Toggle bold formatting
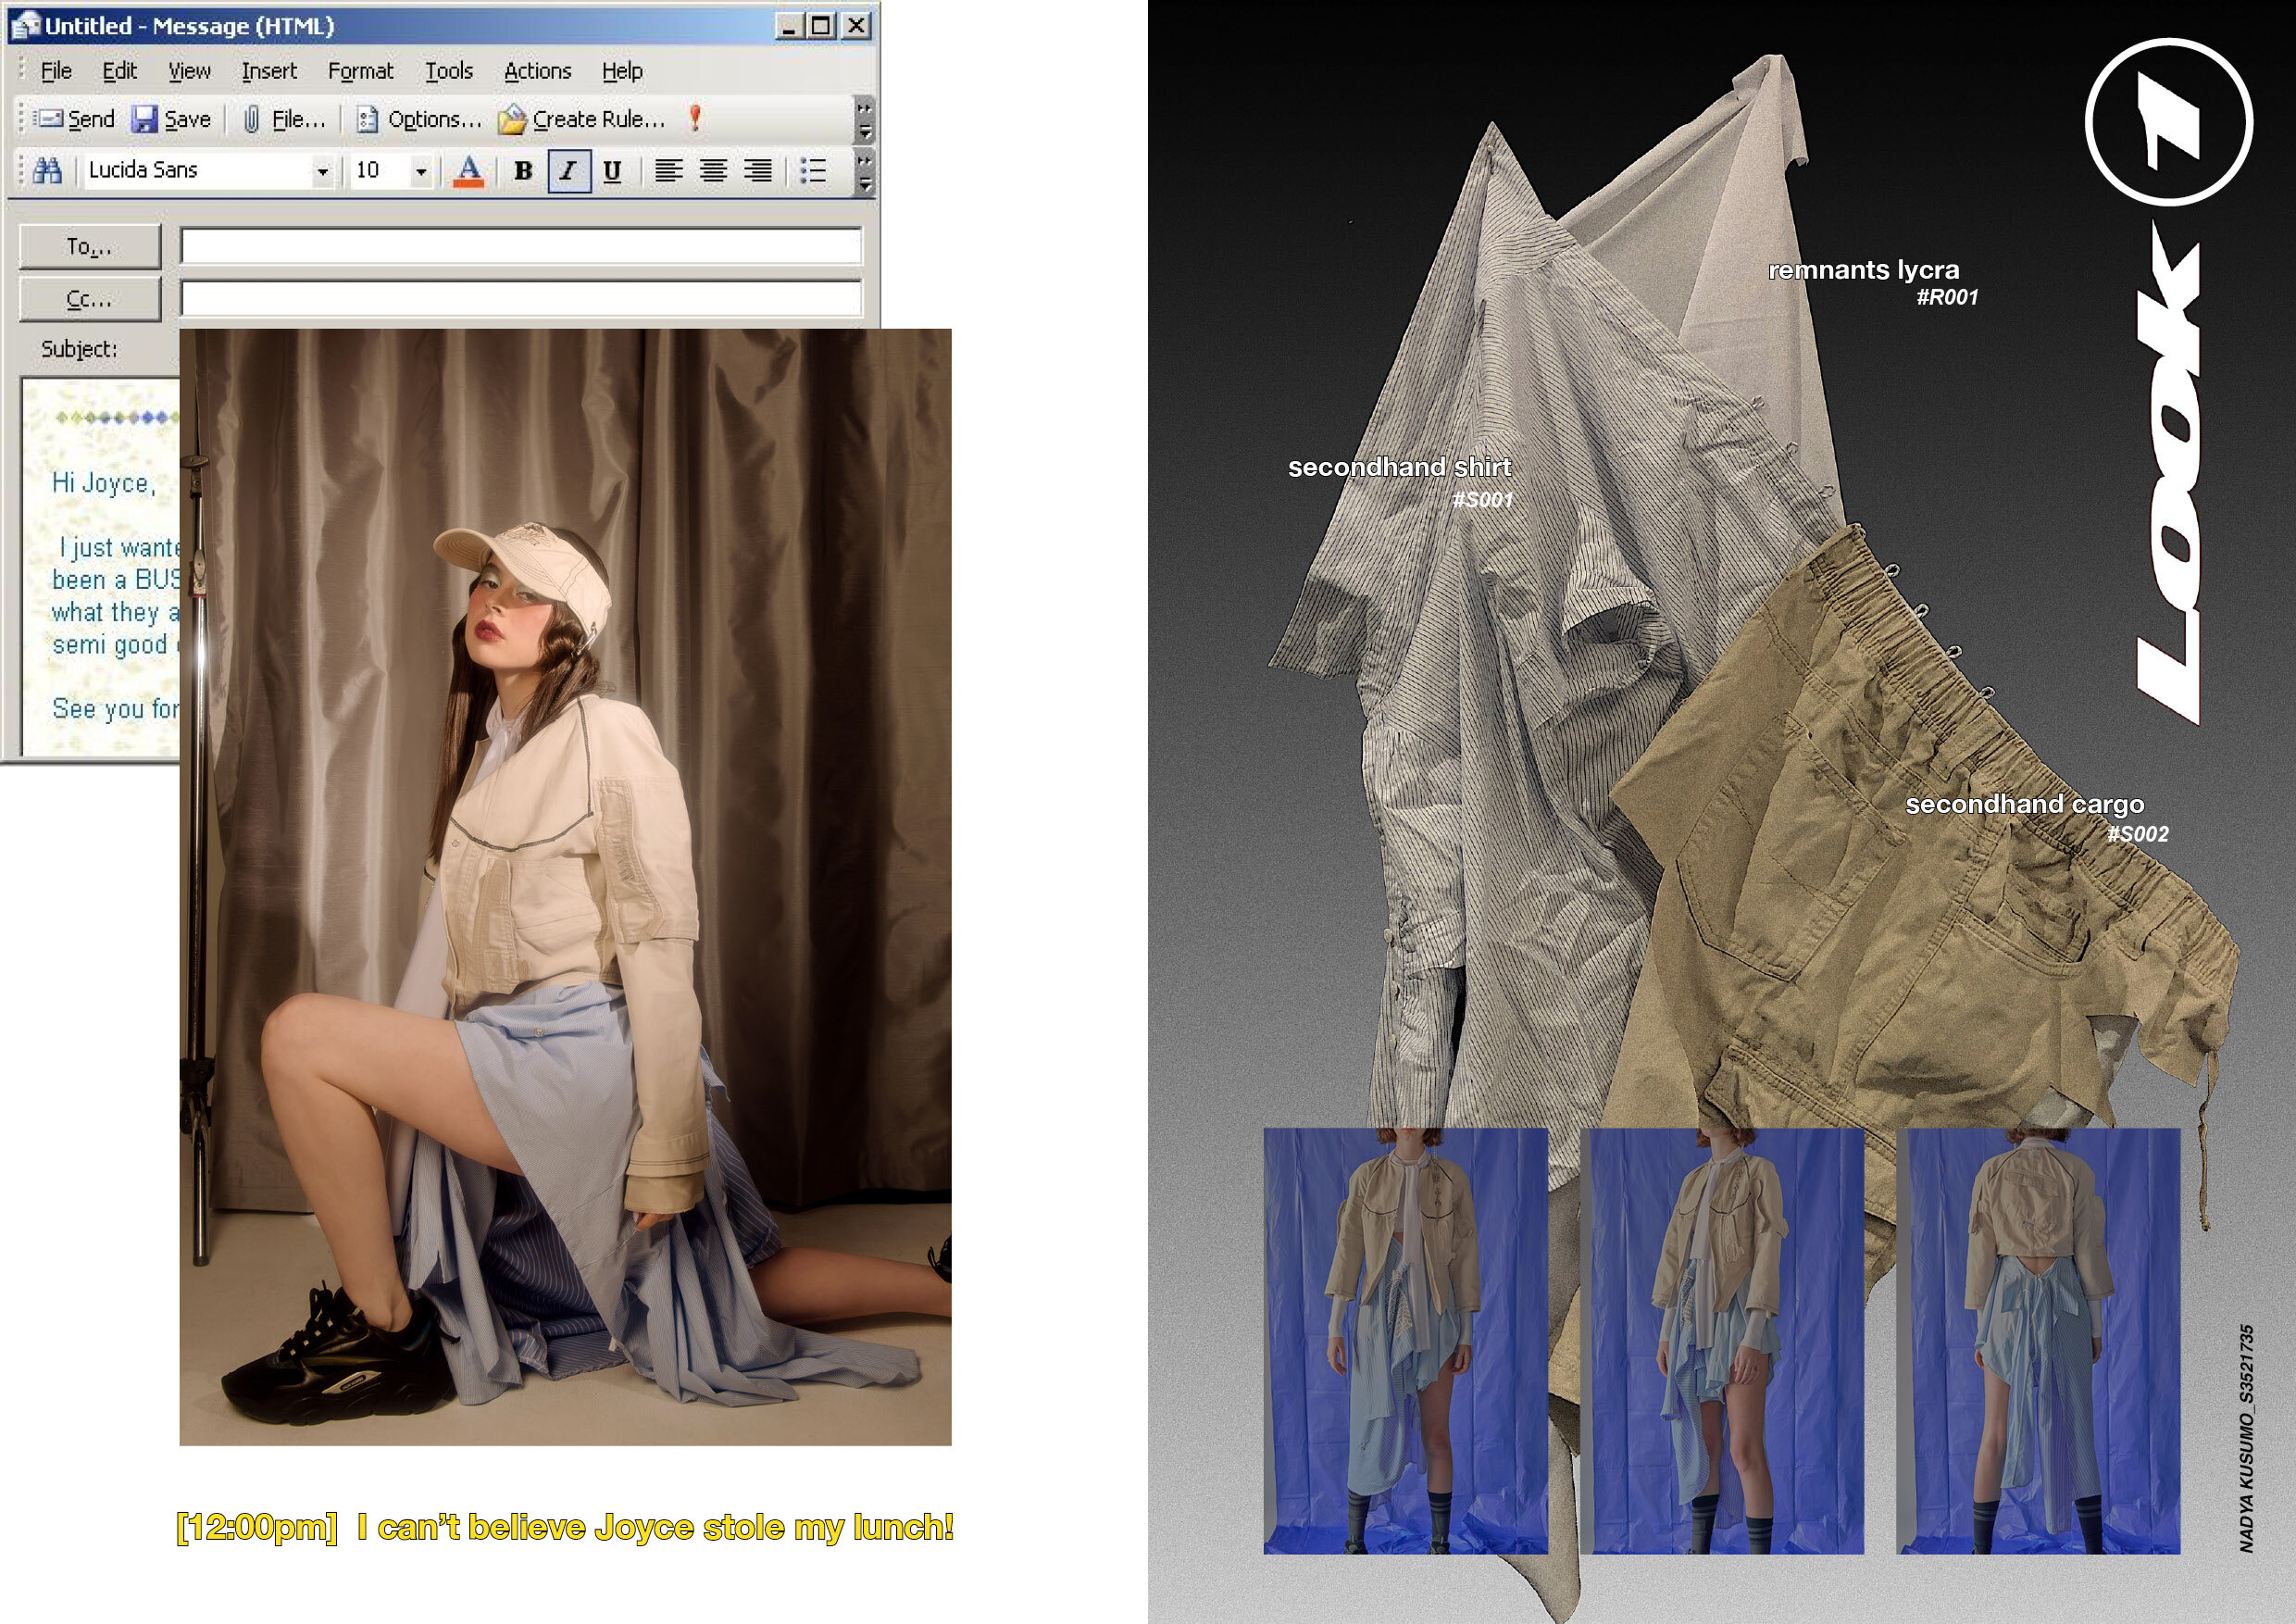 (x=523, y=171)
